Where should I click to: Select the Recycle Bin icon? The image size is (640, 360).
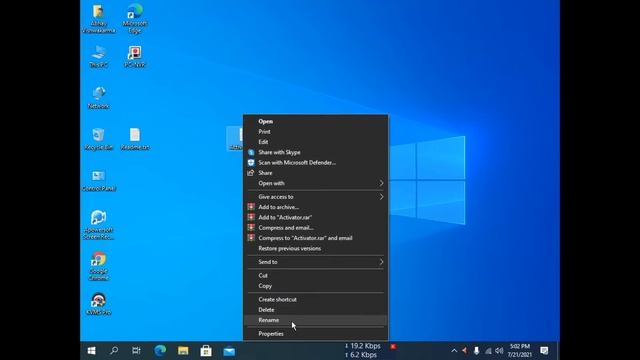98,139
